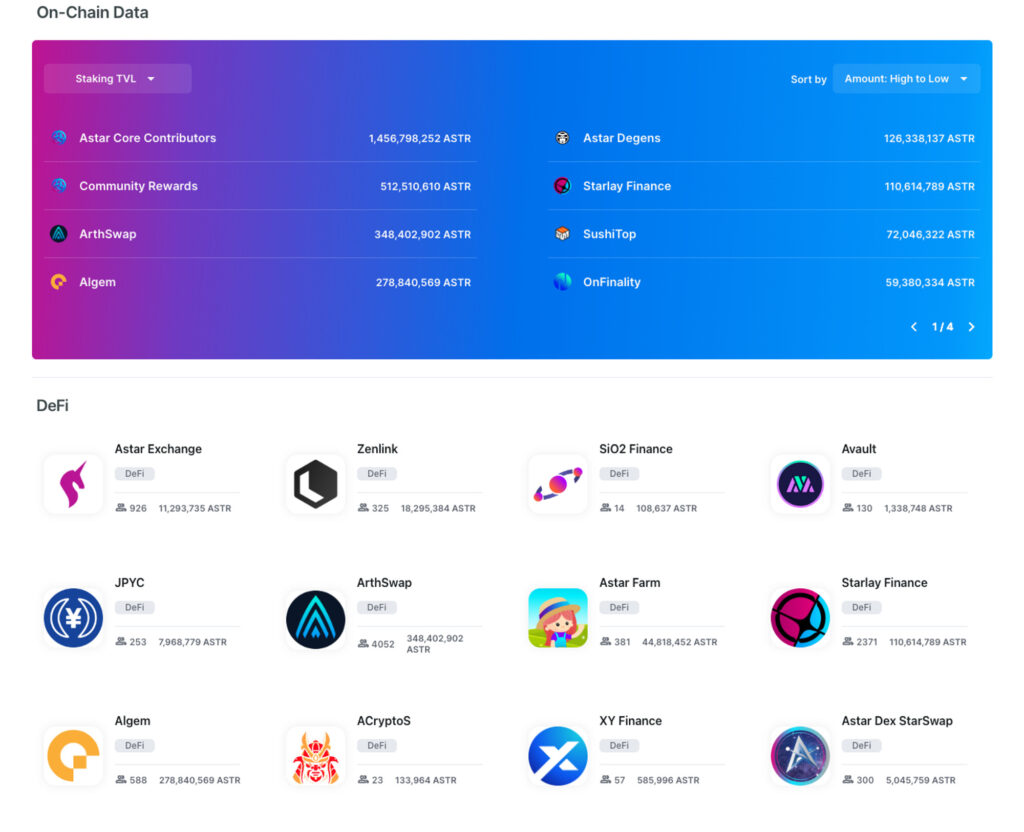Click the Astar Core Contributors entry

(x=147, y=138)
